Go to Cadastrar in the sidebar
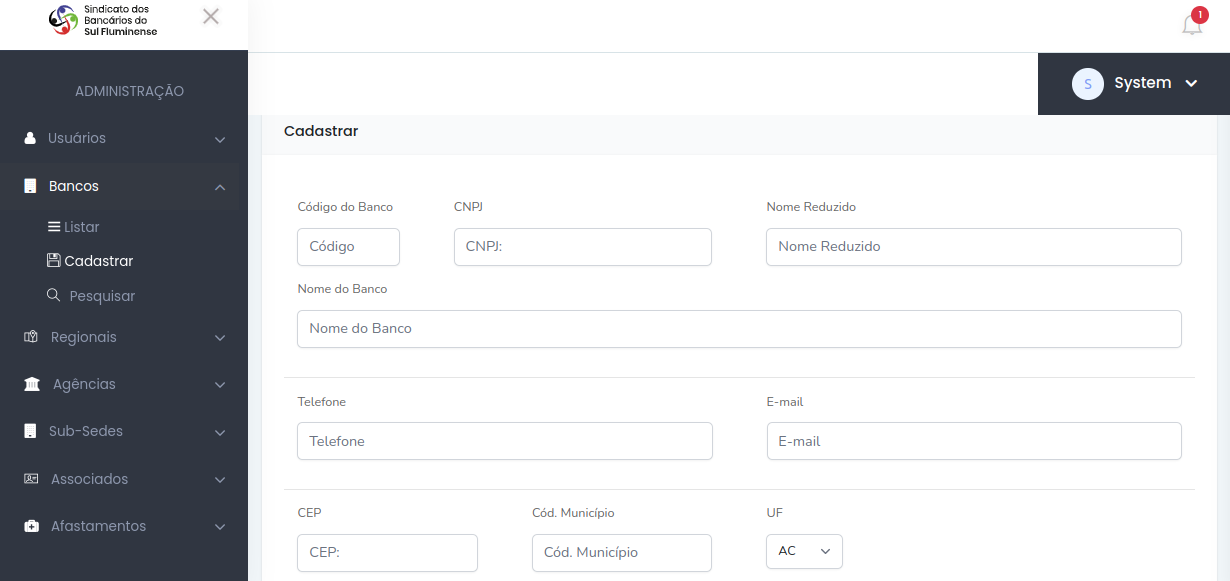This screenshot has width=1230, height=581. coord(90,261)
